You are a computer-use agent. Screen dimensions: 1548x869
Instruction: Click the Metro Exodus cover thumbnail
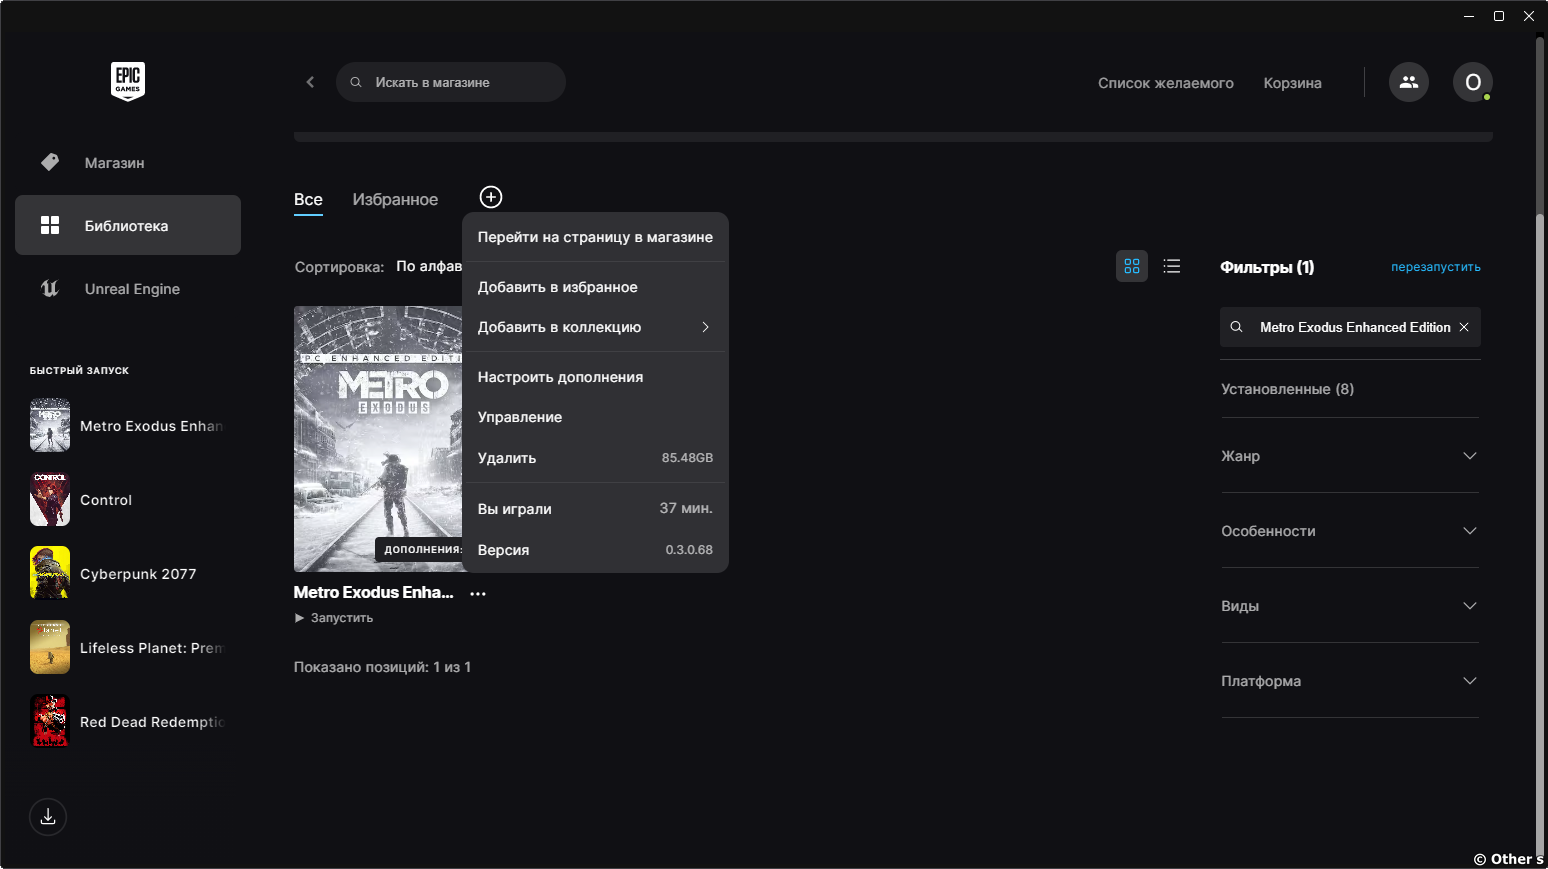378,439
